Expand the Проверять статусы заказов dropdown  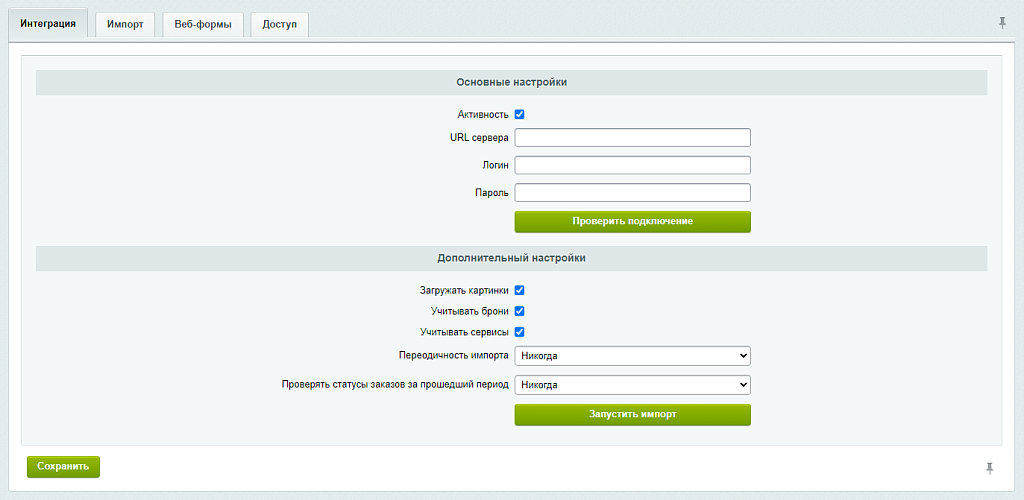click(x=632, y=385)
